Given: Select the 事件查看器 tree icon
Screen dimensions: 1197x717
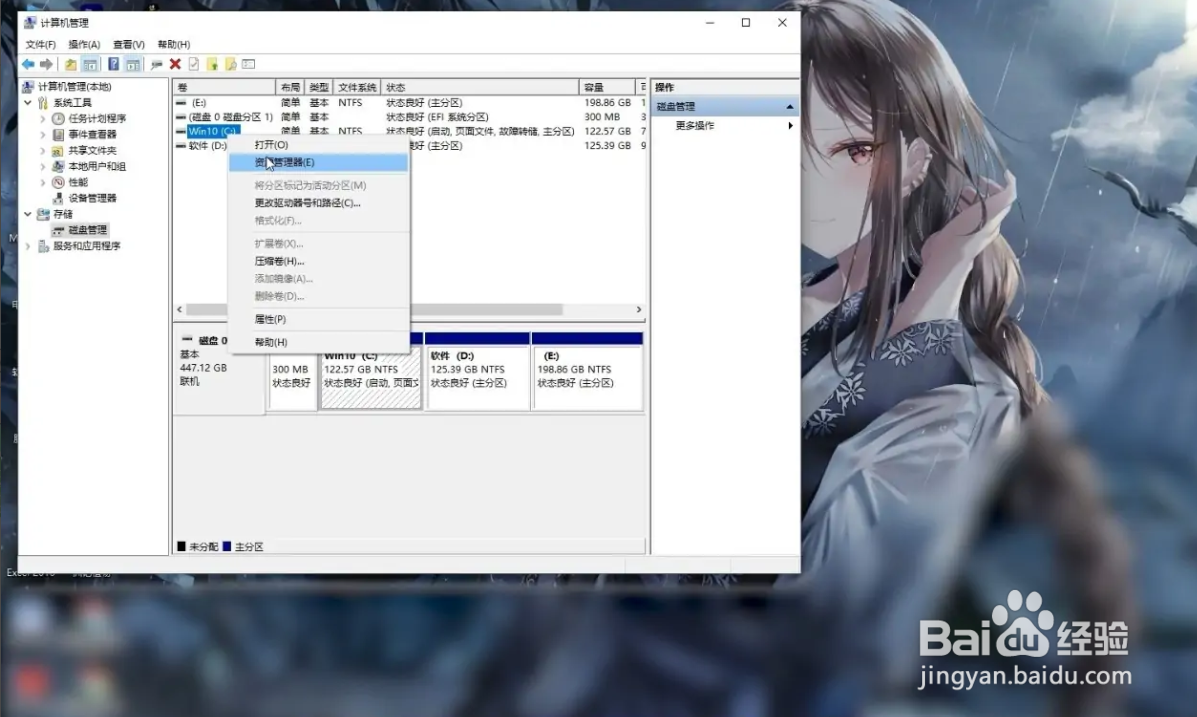Looking at the screenshot, I should (58, 134).
